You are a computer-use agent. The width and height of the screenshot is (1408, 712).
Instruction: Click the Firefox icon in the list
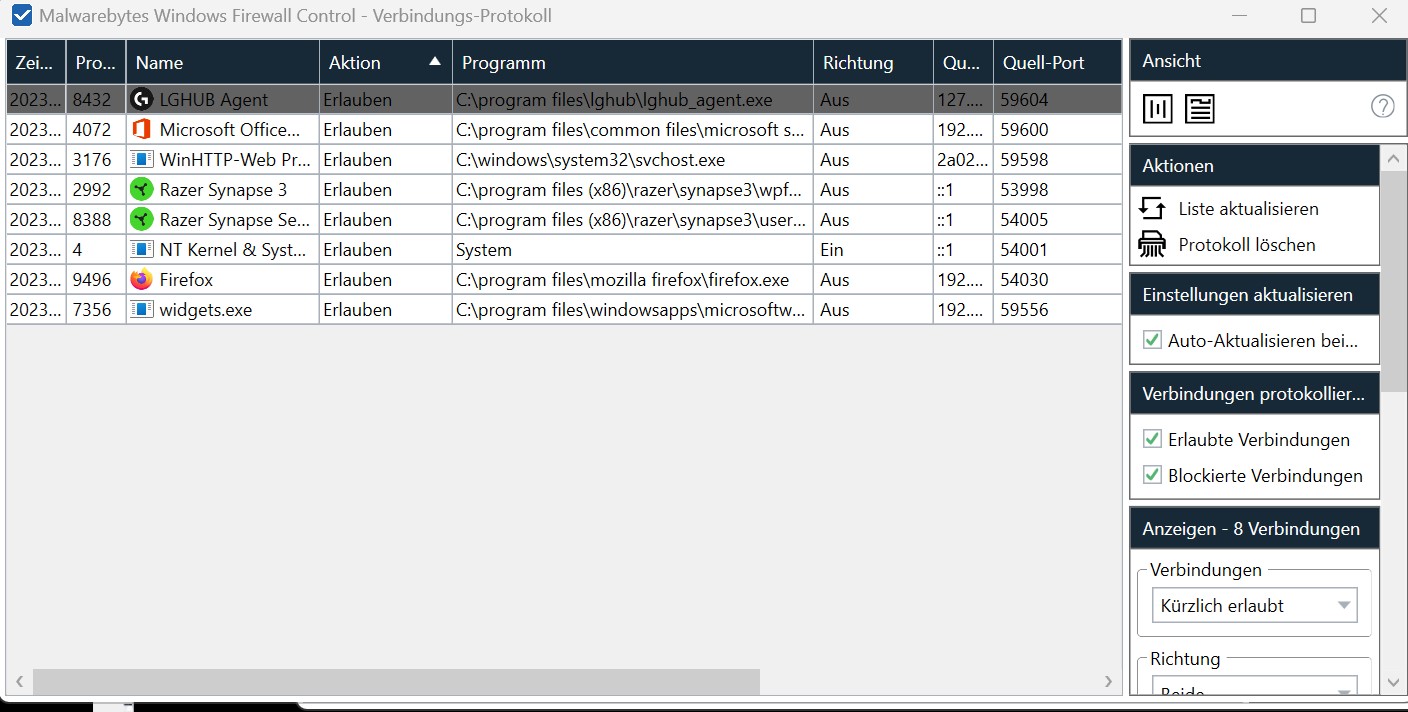[141, 280]
